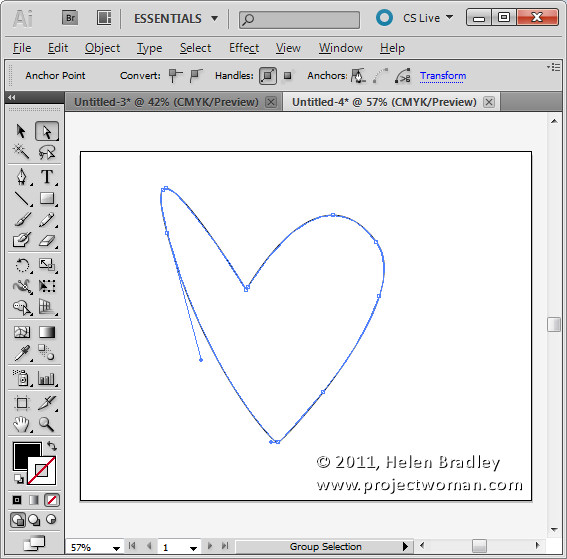Click the Transform link
The height and width of the screenshot is (559, 567).
point(443,76)
